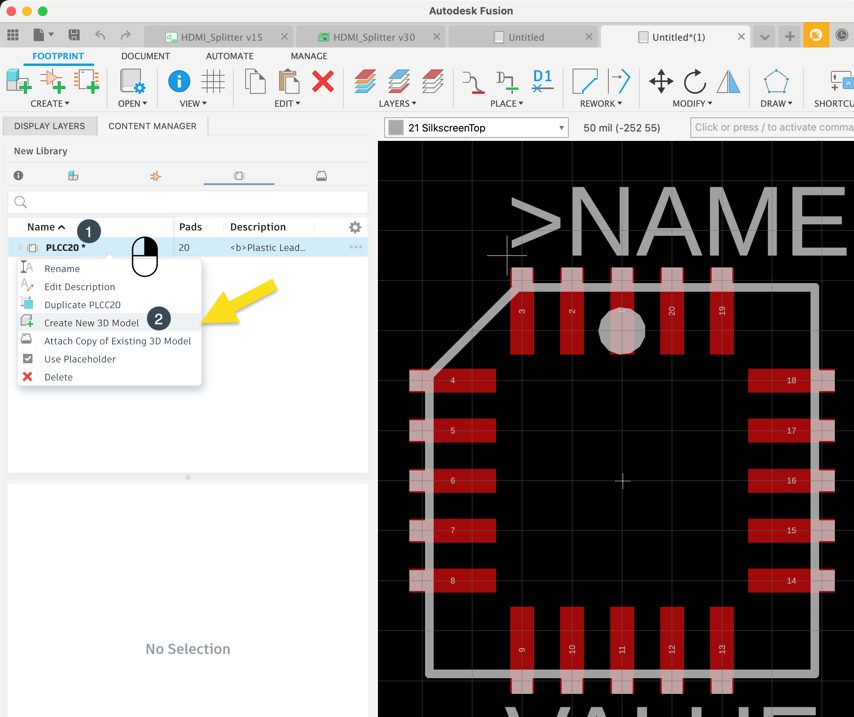
Task: Click the Paste icon in Edit group
Action: 289,81
